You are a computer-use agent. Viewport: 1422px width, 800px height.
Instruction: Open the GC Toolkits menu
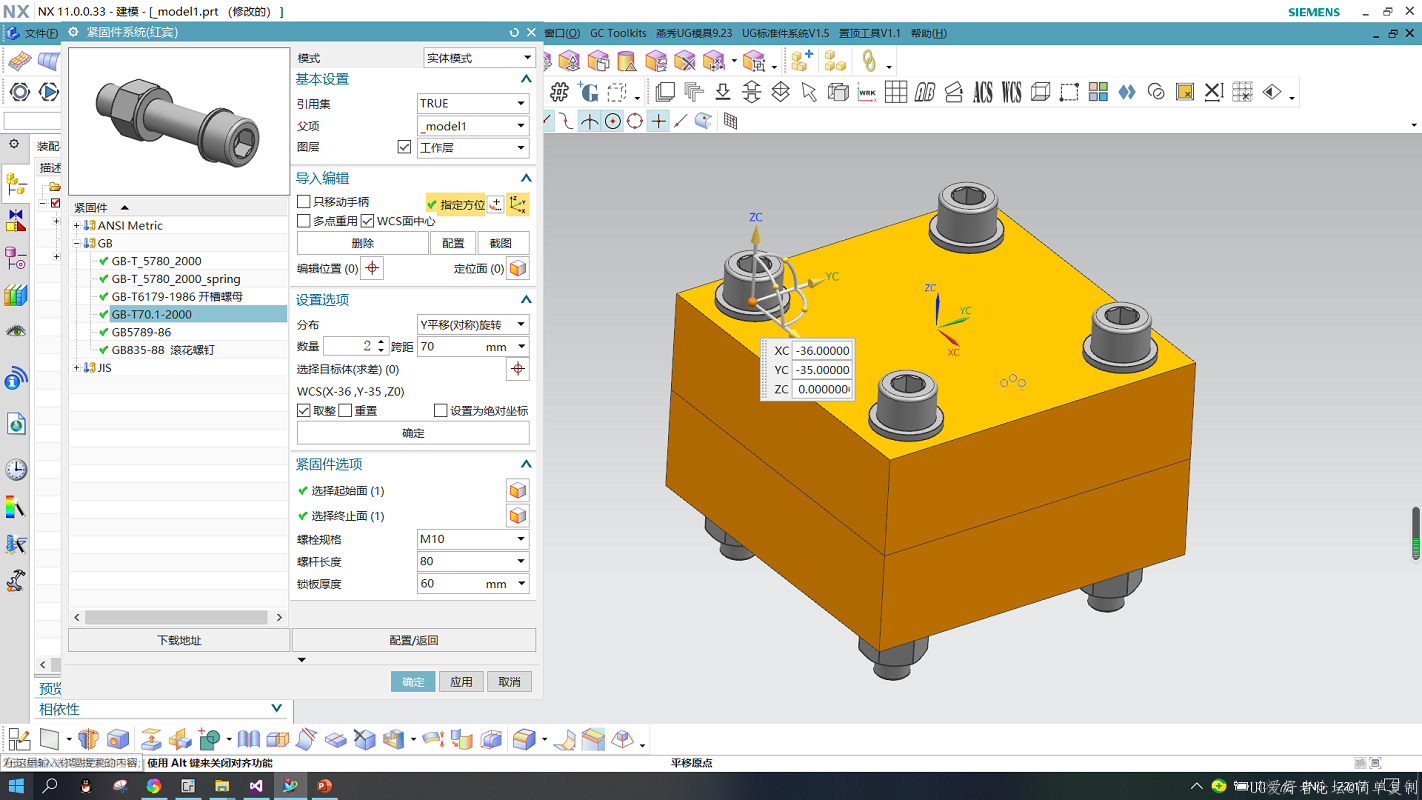point(618,33)
